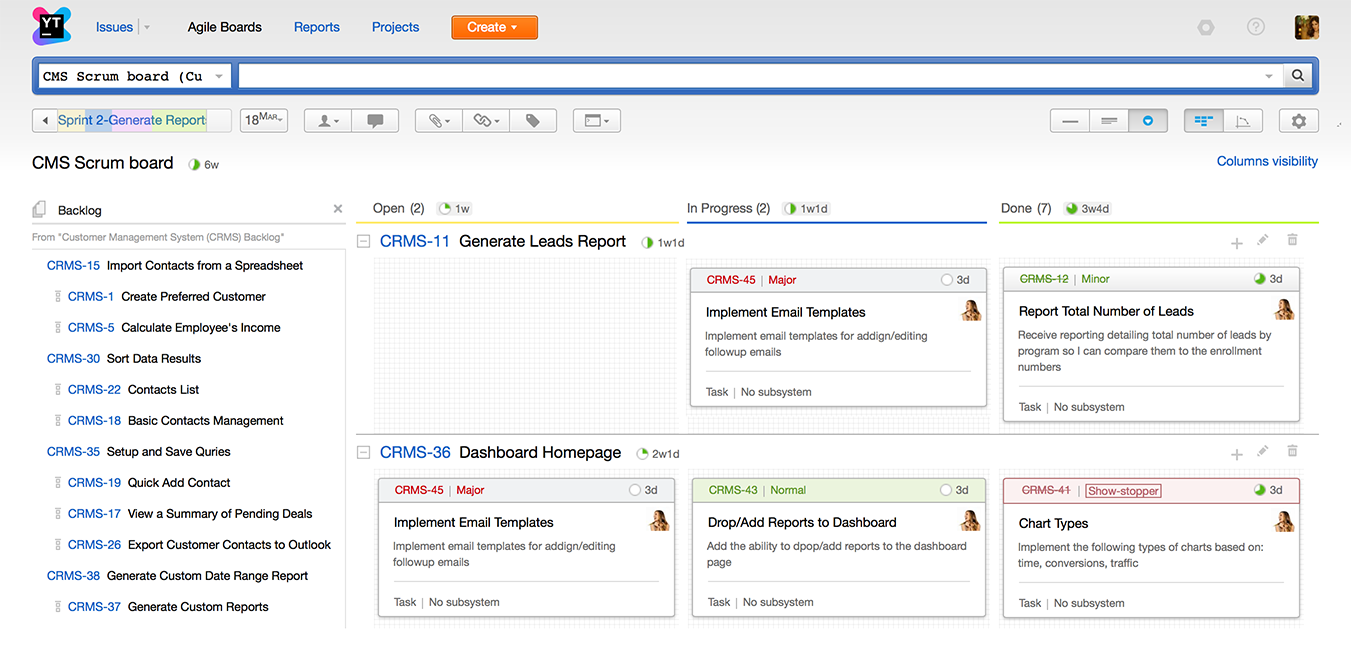Click the assignee avatar on the Chart Types card
Image resolution: width=1351 pixels, height=650 pixels.
(x=1284, y=521)
